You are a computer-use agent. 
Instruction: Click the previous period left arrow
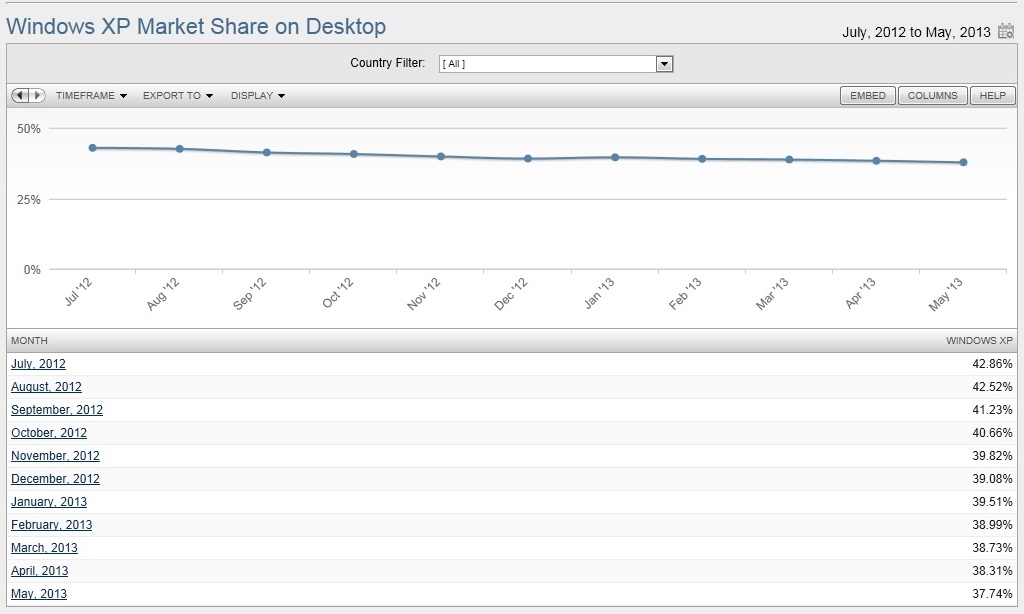(19, 95)
